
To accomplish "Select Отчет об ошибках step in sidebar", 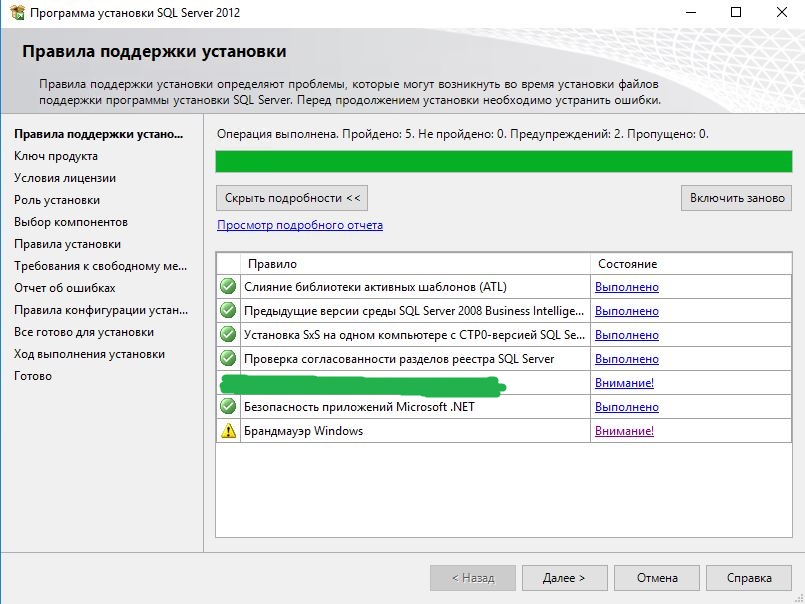I will click(65, 288).
